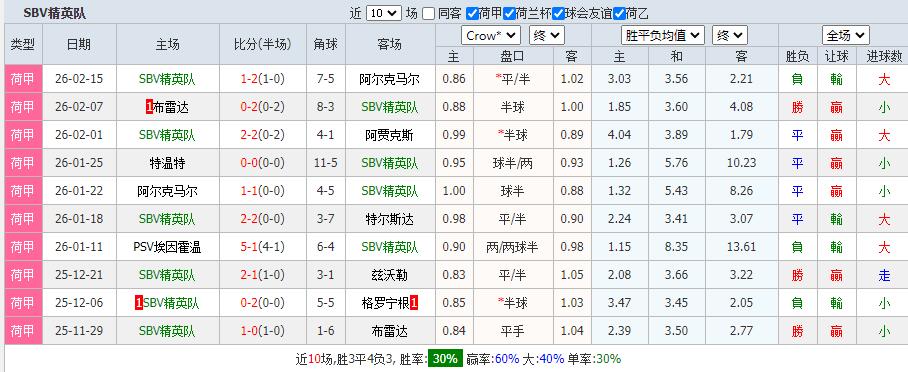Screen dimensions: 908x372
Task: Click the 30% win rate badge
Action: pyautogui.click(x=445, y=359)
